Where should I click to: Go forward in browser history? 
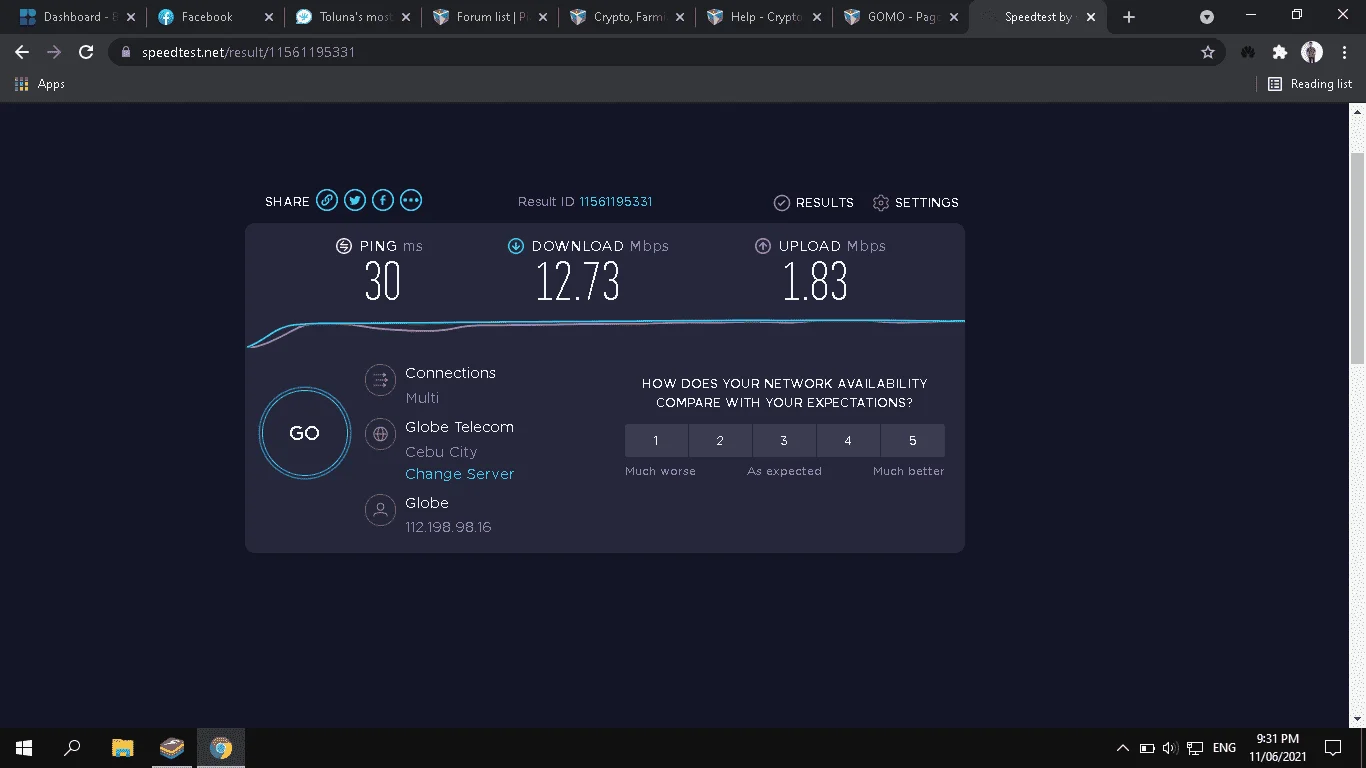(54, 52)
